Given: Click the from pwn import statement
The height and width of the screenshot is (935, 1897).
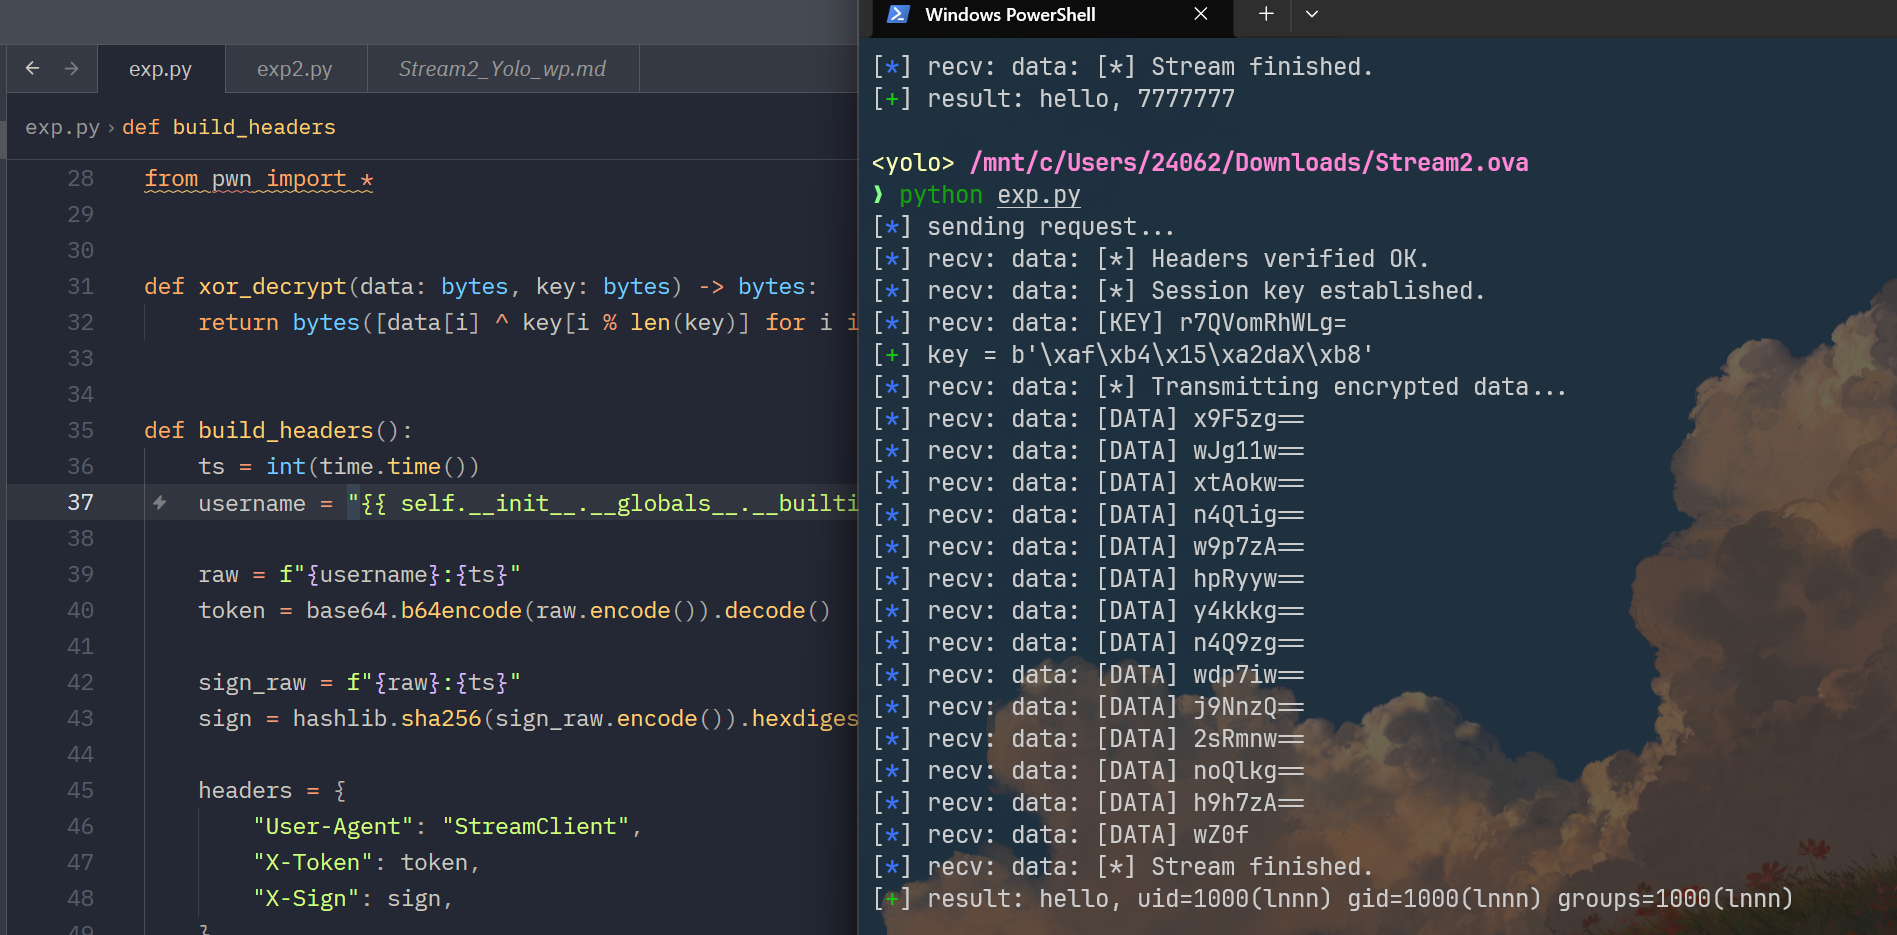Looking at the screenshot, I should click(258, 179).
